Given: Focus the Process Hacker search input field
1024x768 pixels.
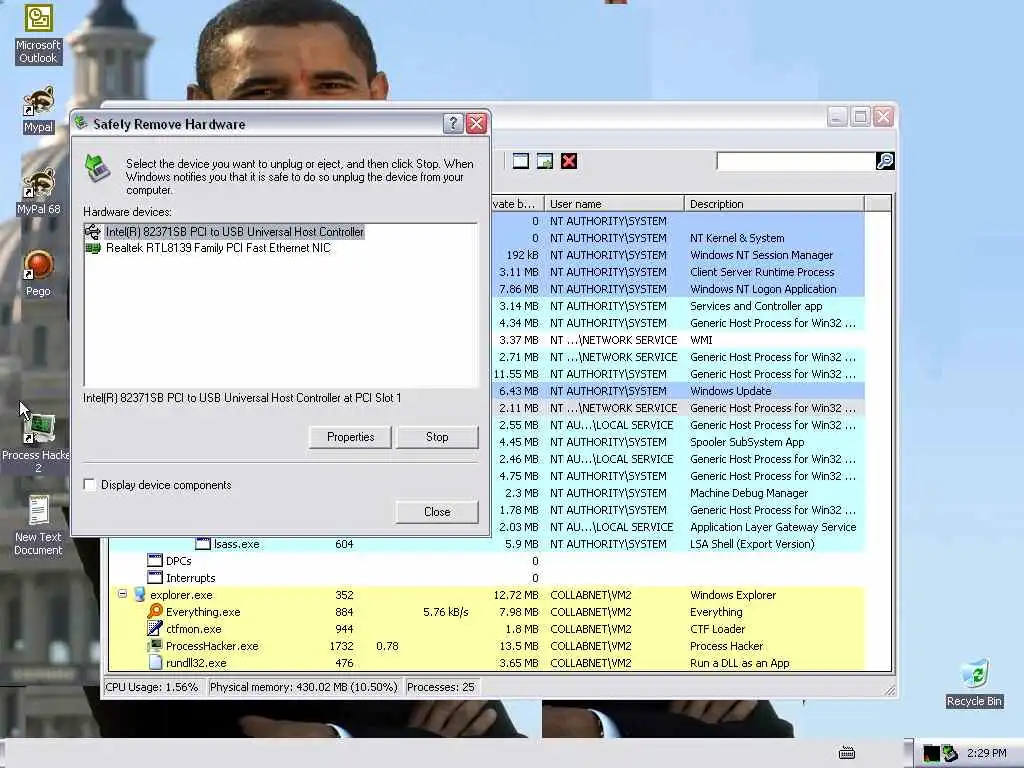Looking at the screenshot, I should coord(795,161).
